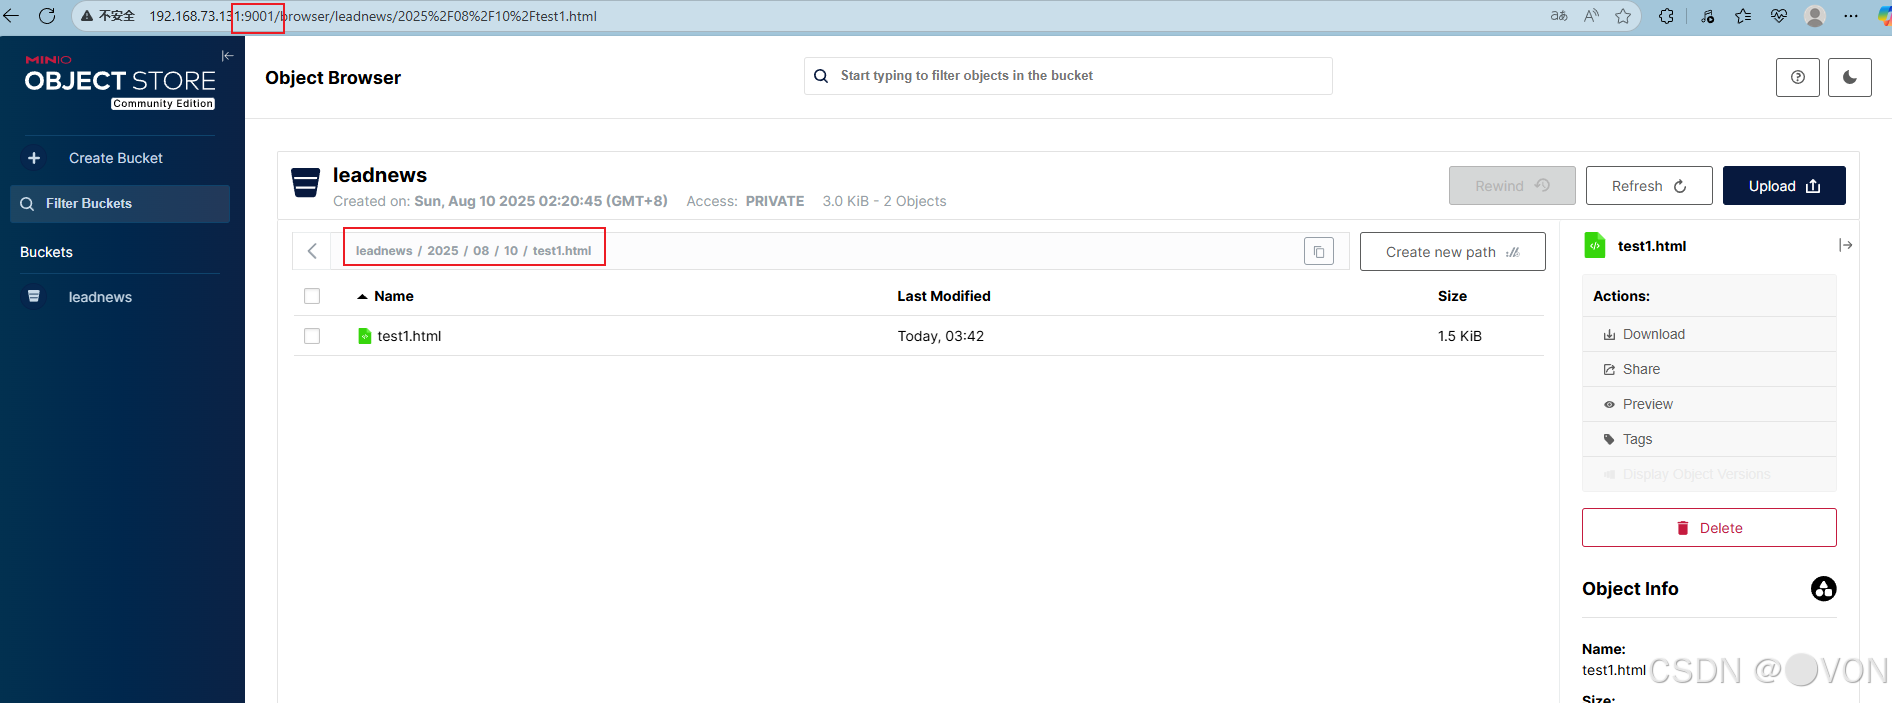Screen dimensions: 1892x703
Task: Click the Last Modified column header
Action: click(x=944, y=296)
